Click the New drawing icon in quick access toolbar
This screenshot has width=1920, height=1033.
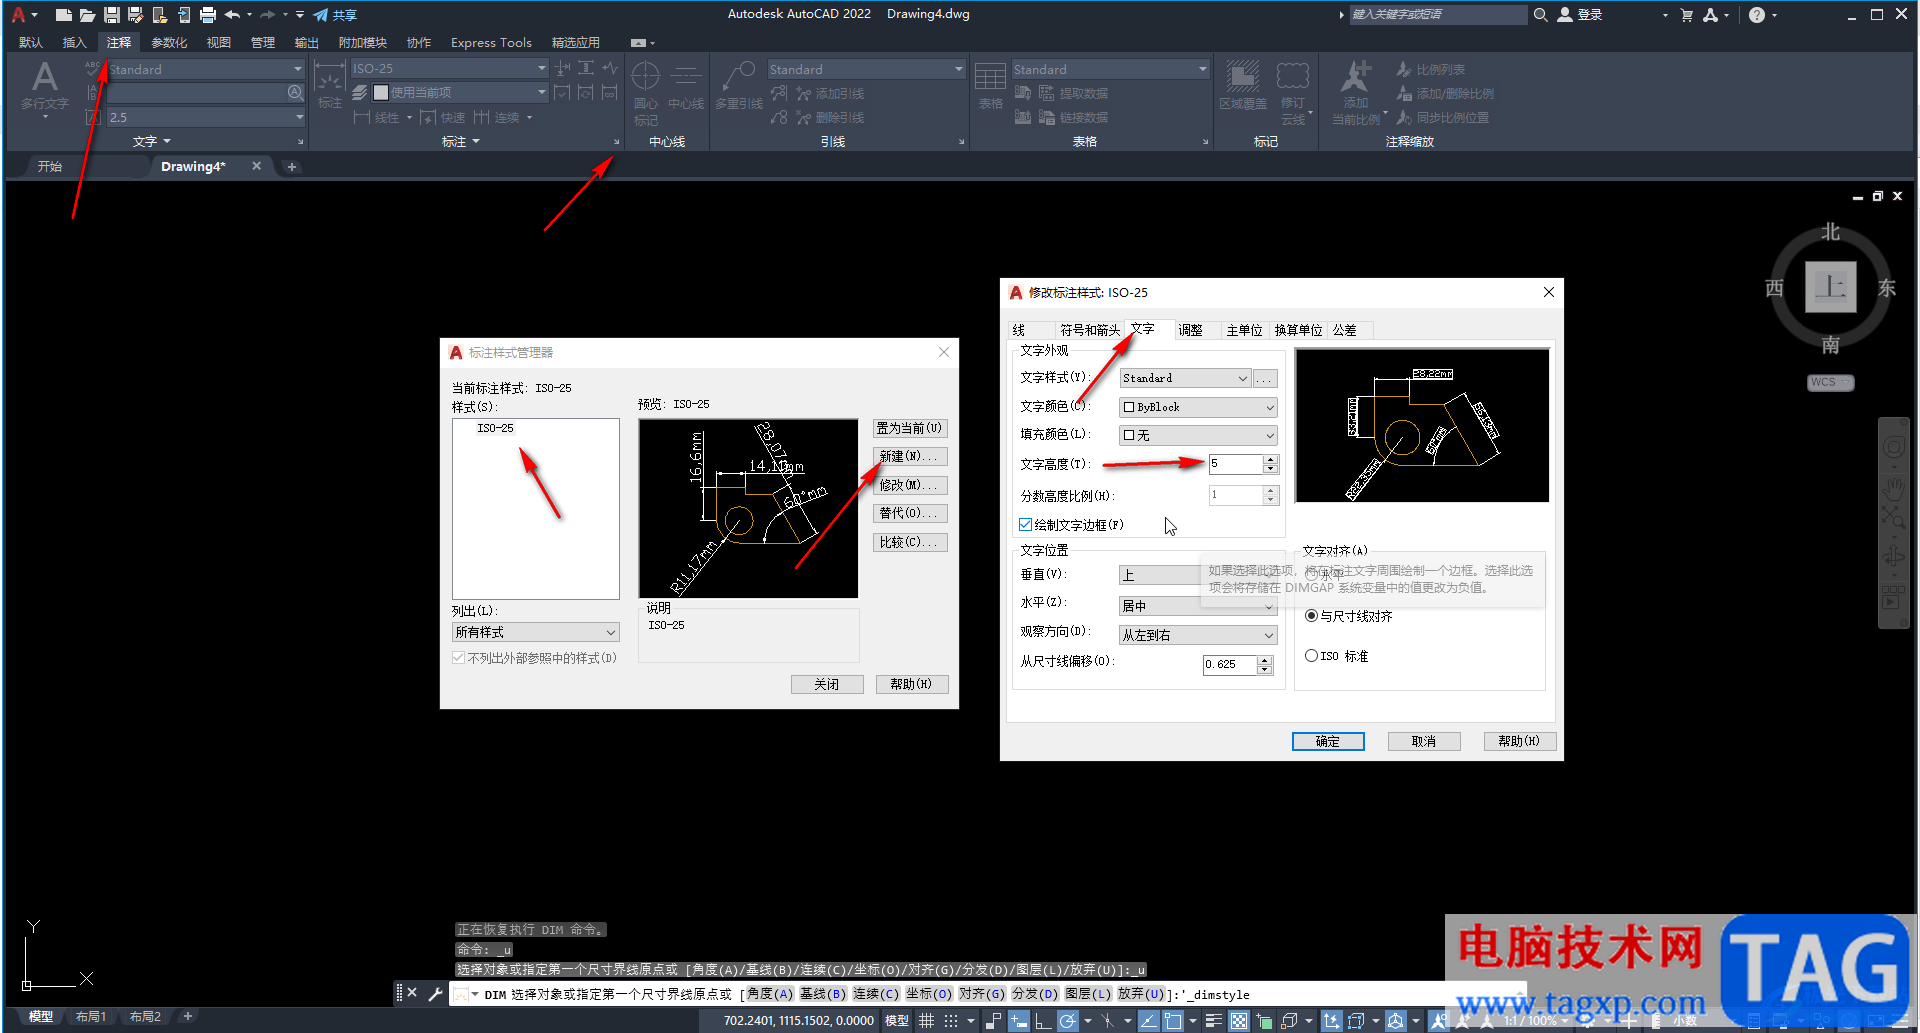[x=63, y=15]
